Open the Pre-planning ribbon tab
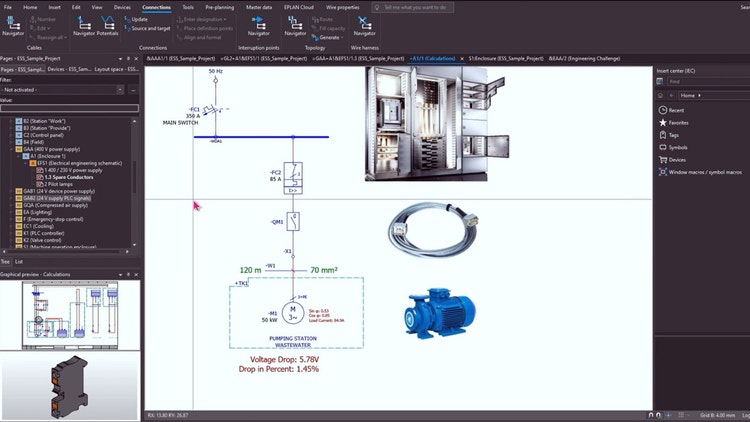This screenshot has width=750, height=422. (221, 6)
